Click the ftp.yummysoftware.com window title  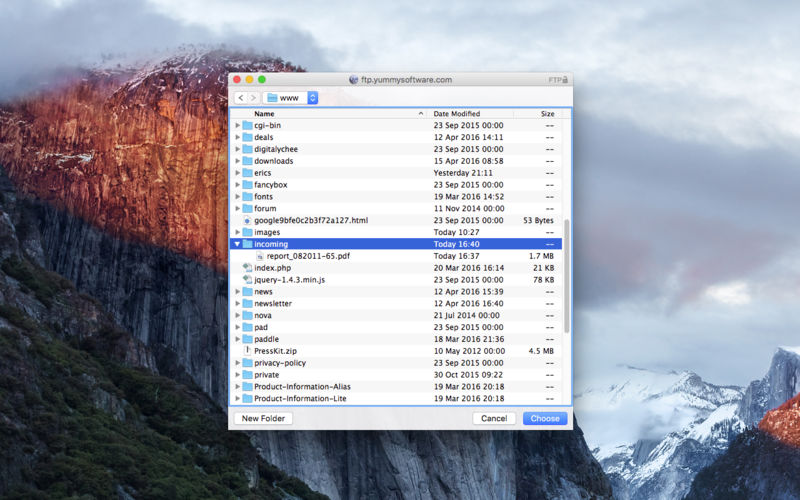coord(406,80)
